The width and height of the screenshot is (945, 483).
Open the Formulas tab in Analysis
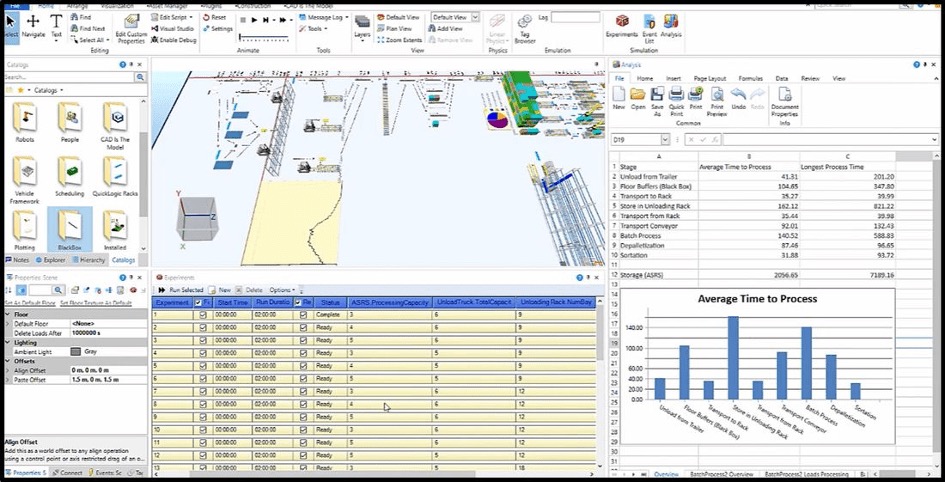pos(750,78)
